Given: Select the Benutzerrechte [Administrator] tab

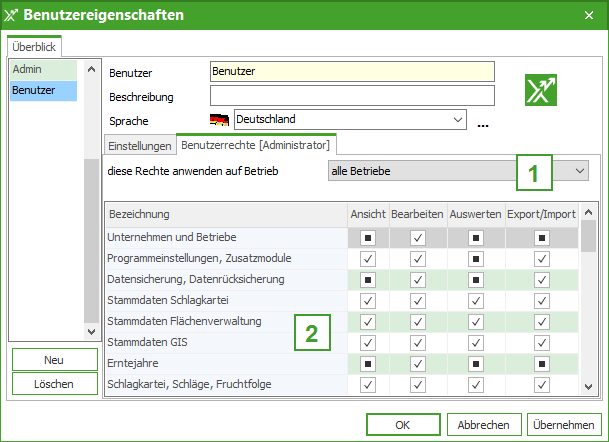Looking at the screenshot, I should [x=256, y=144].
